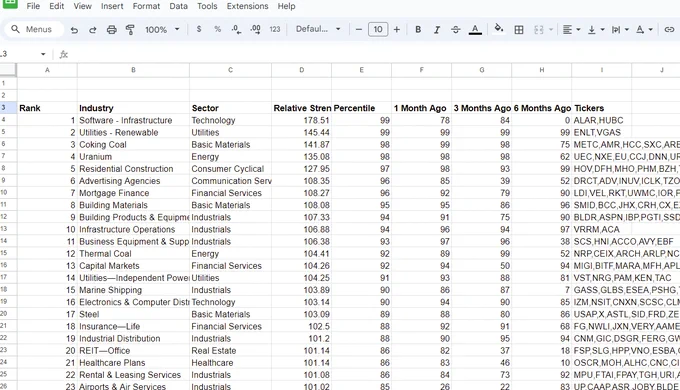Click the font size field showing 10
Viewport: 680px width, 390px height.
click(x=378, y=29)
